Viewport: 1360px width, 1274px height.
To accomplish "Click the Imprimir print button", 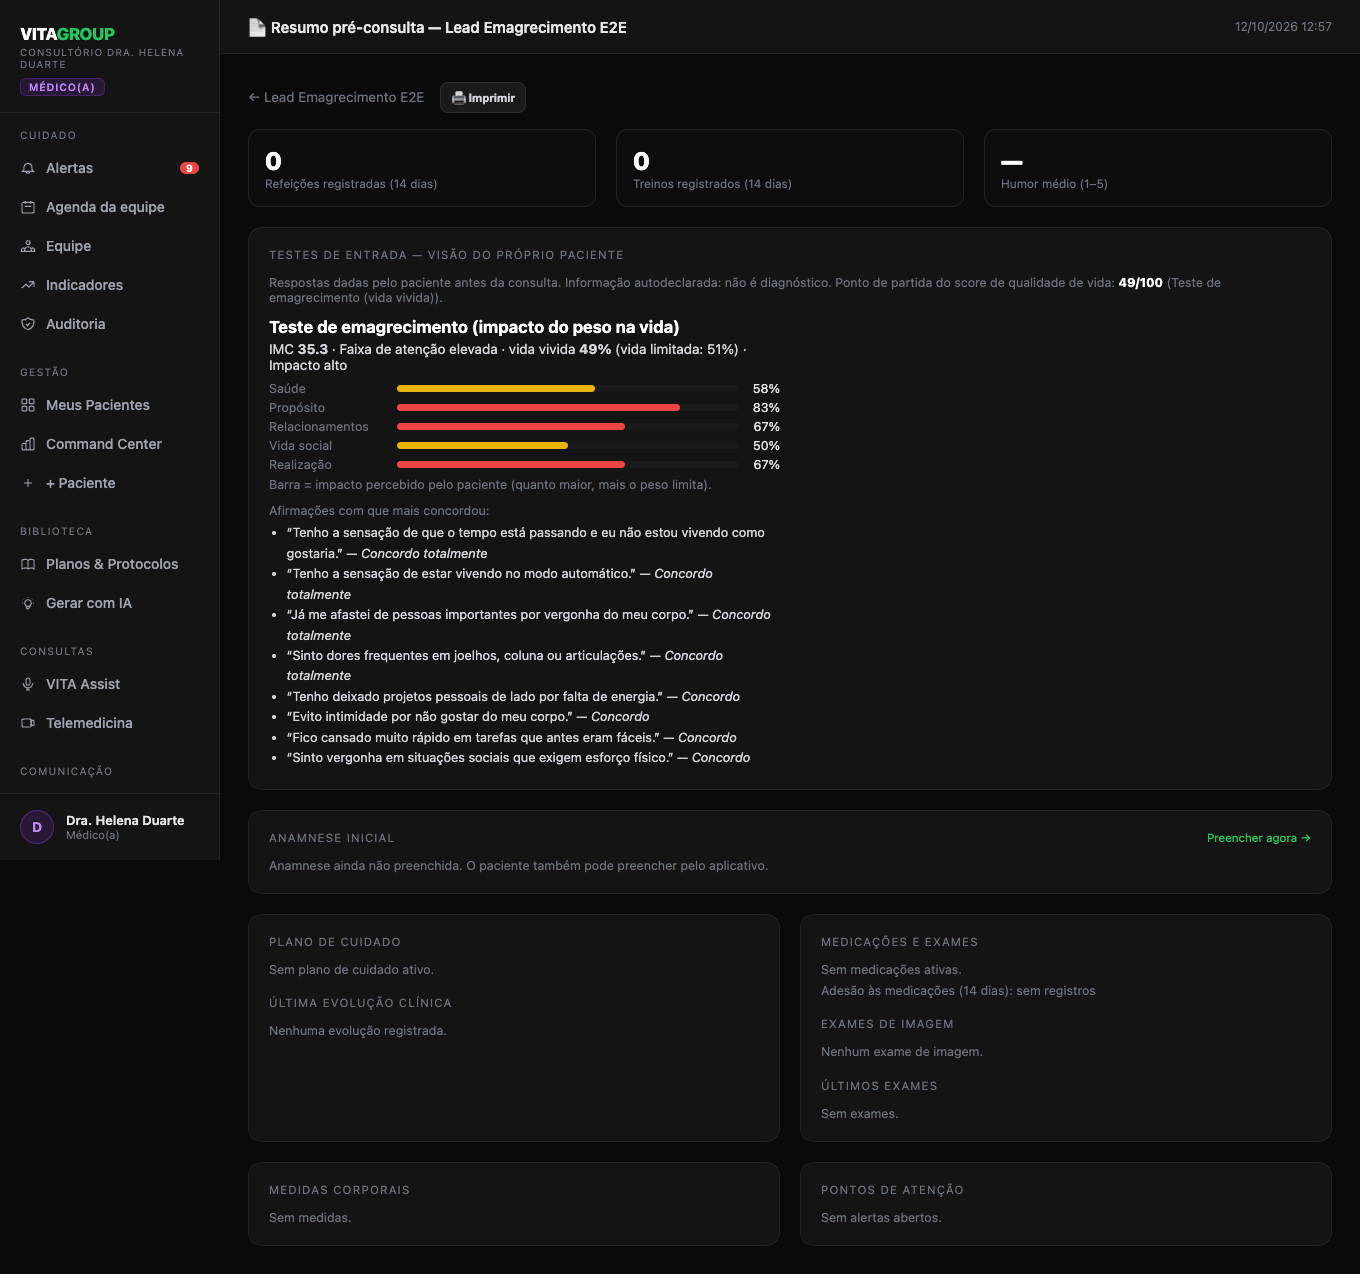I will 483,97.
